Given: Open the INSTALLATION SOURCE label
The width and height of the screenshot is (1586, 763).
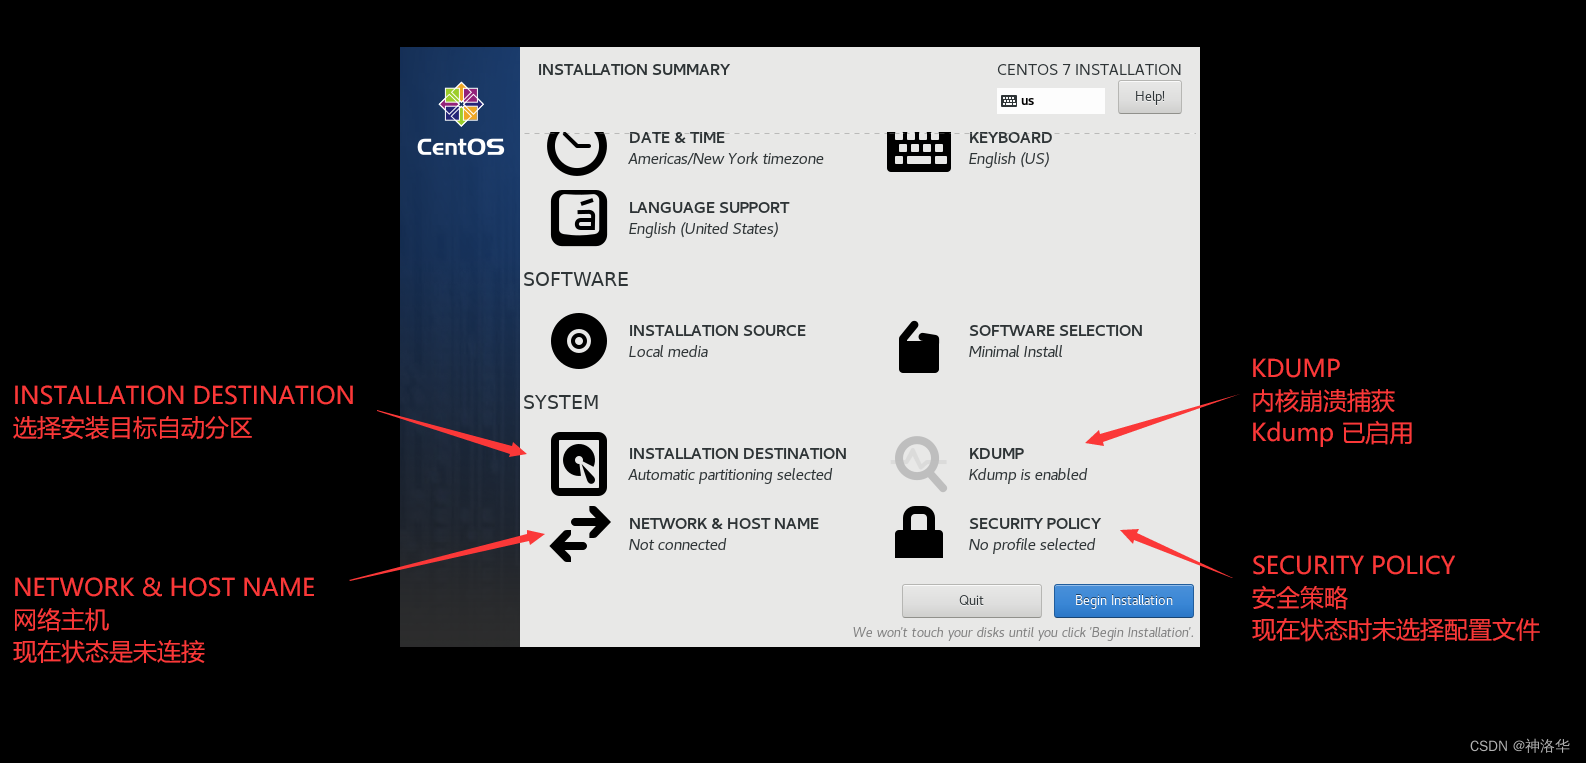Looking at the screenshot, I should tap(717, 331).
